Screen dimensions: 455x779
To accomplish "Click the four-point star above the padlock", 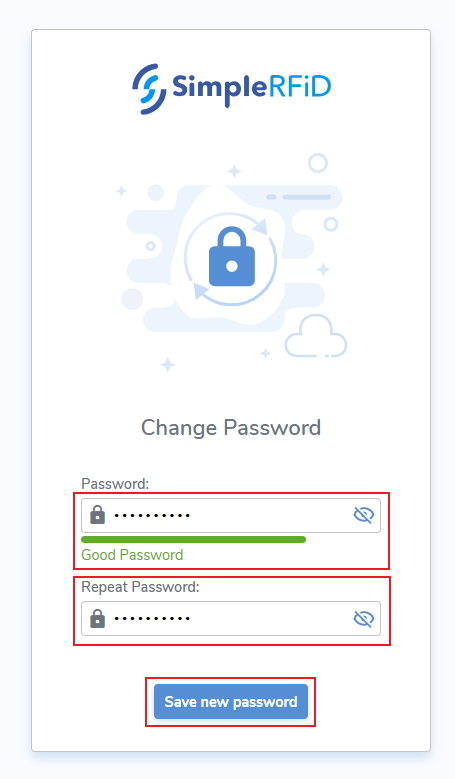I will 234,172.
